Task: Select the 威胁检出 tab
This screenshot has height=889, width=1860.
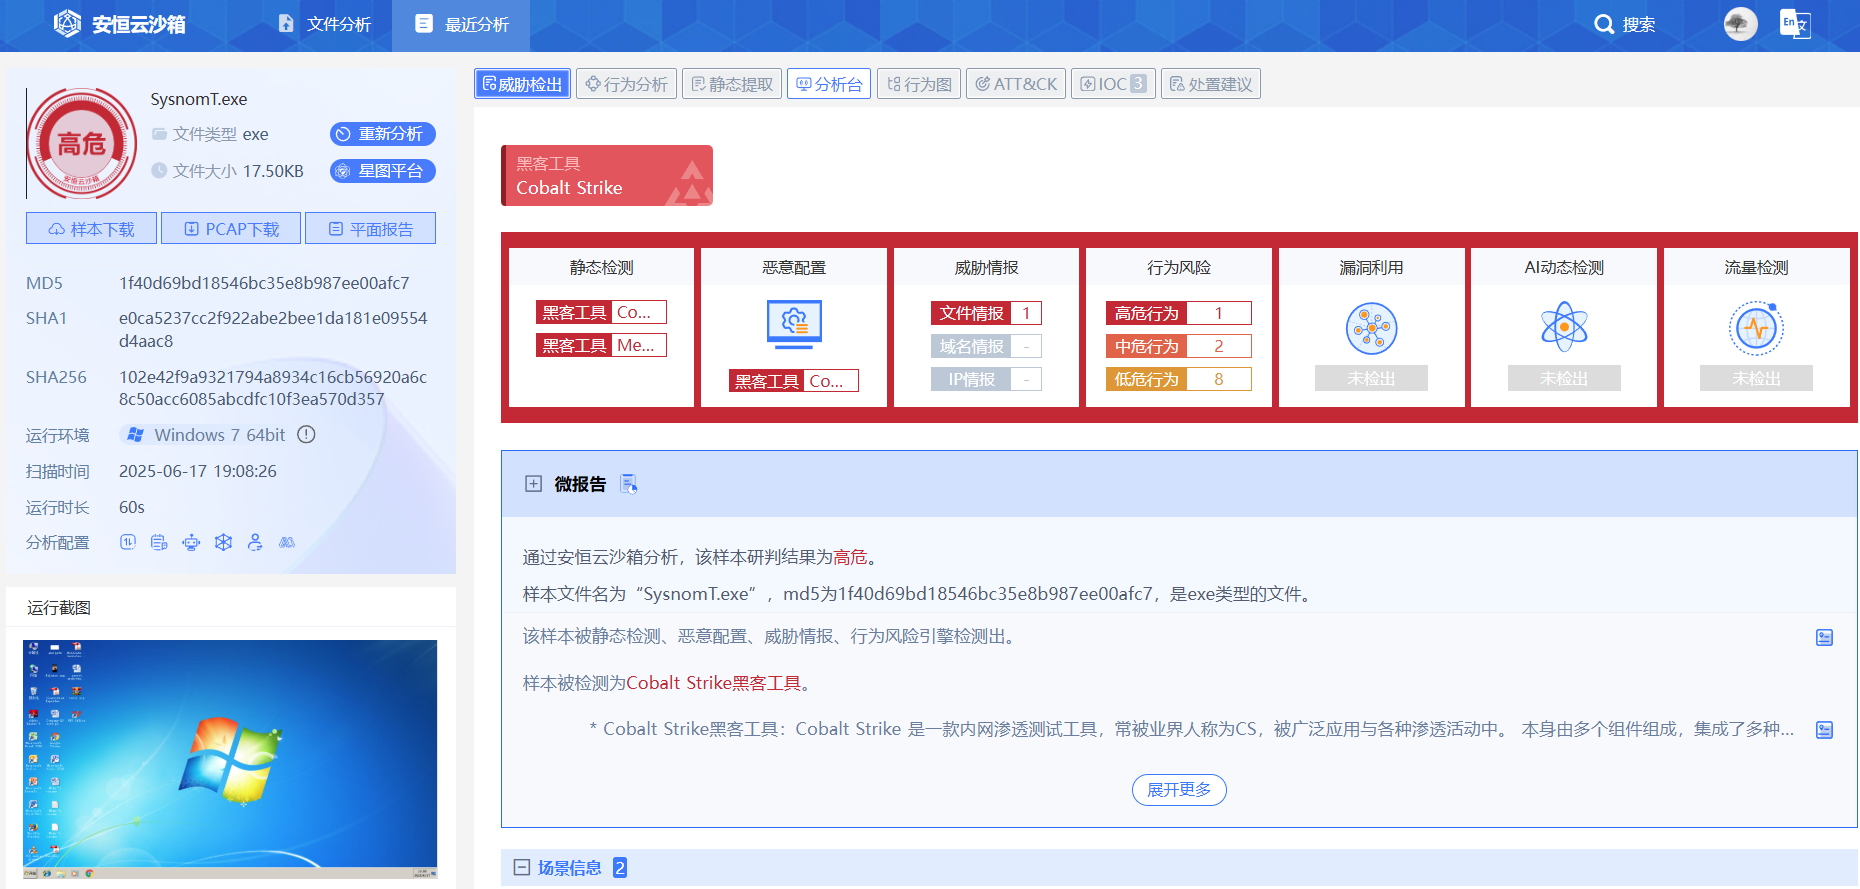Action: tap(522, 84)
